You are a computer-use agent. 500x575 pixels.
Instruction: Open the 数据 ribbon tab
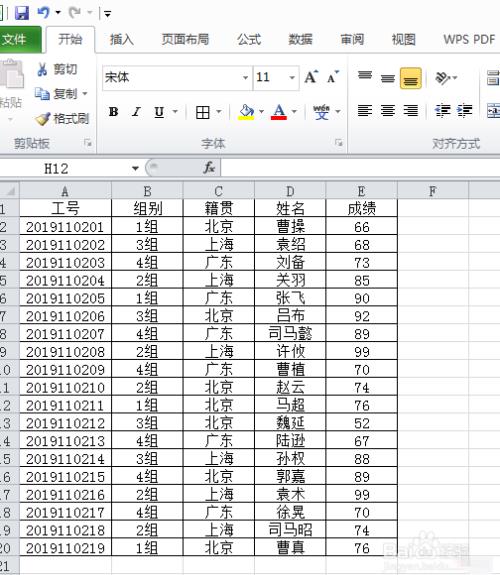tap(300, 39)
